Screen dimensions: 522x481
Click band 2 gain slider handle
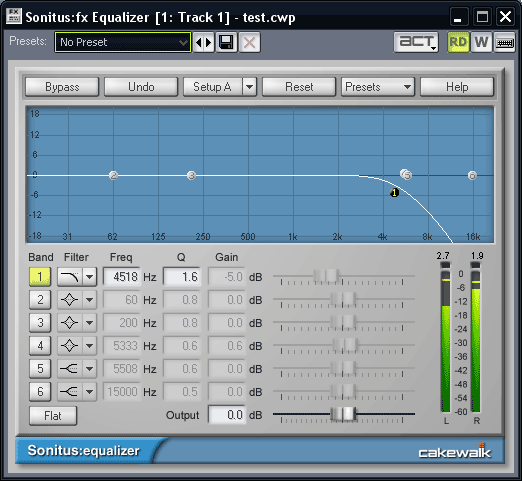(x=343, y=299)
